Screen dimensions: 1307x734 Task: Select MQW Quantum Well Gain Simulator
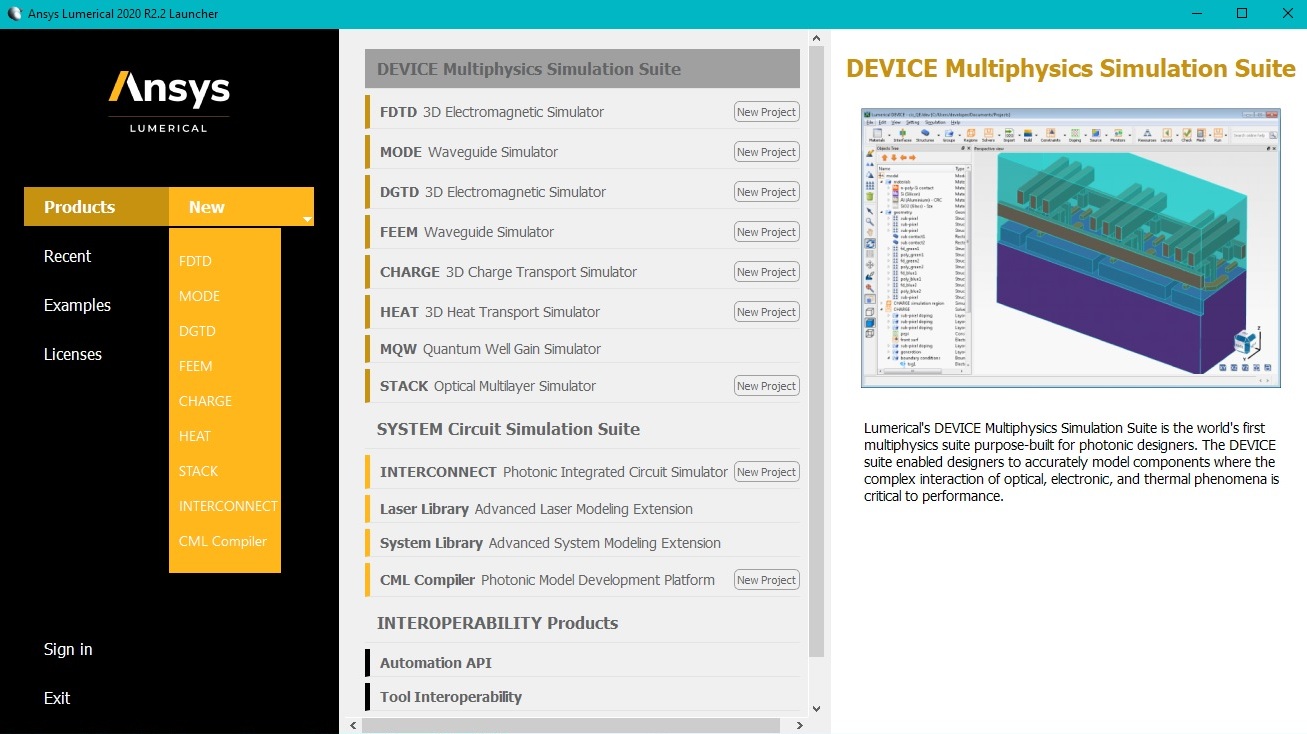click(x=490, y=349)
